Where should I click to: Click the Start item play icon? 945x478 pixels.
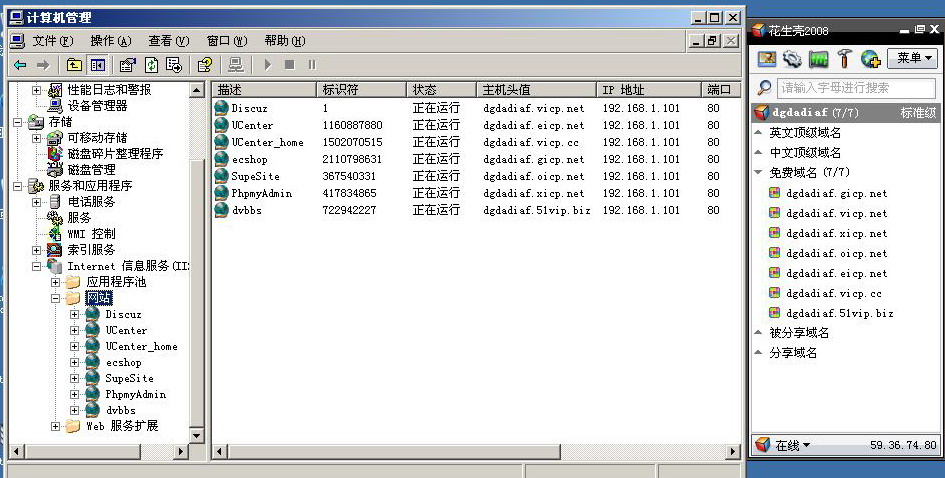click(268, 64)
